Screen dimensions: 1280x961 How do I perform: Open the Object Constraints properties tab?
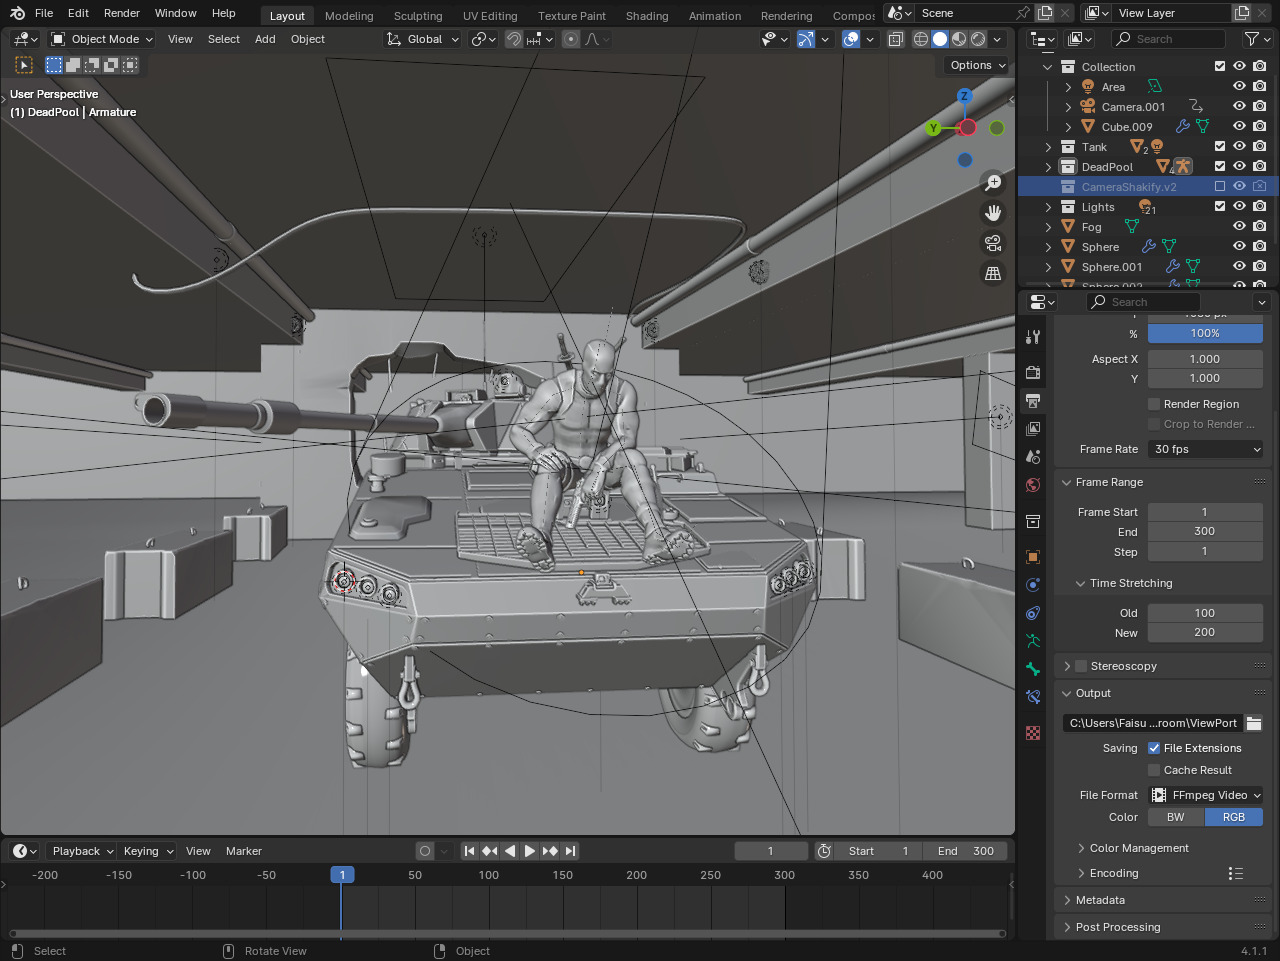point(1033,613)
